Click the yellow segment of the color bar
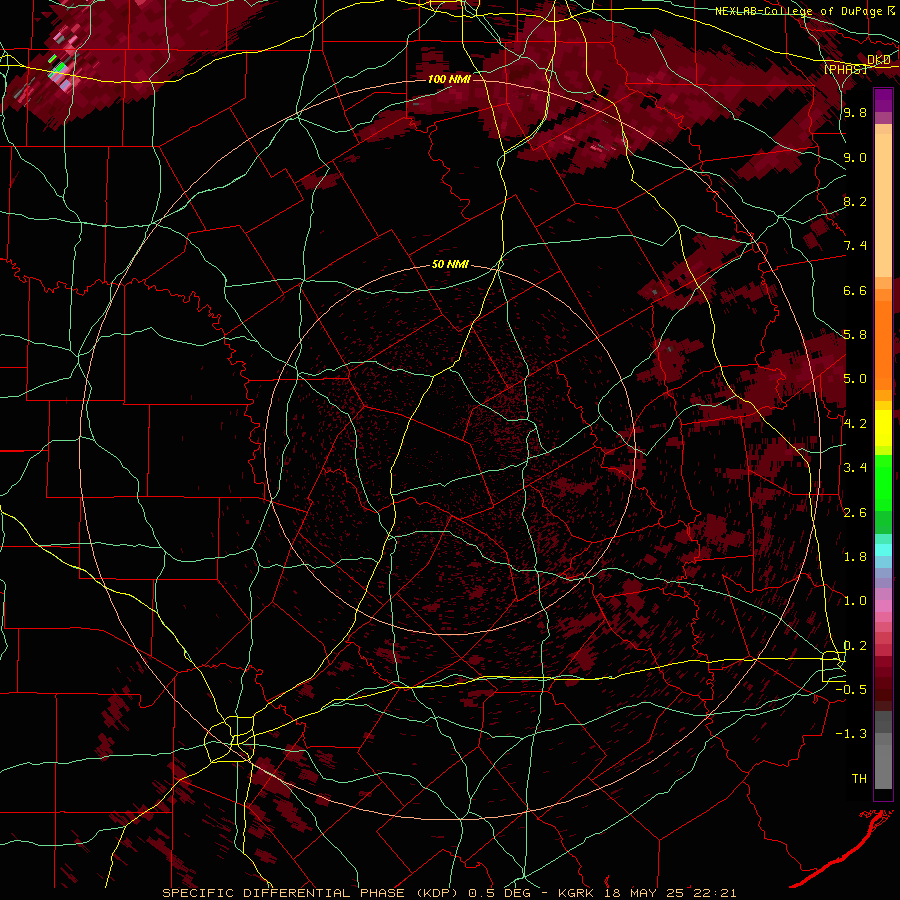This screenshot has width=900, height=900. 883,428
